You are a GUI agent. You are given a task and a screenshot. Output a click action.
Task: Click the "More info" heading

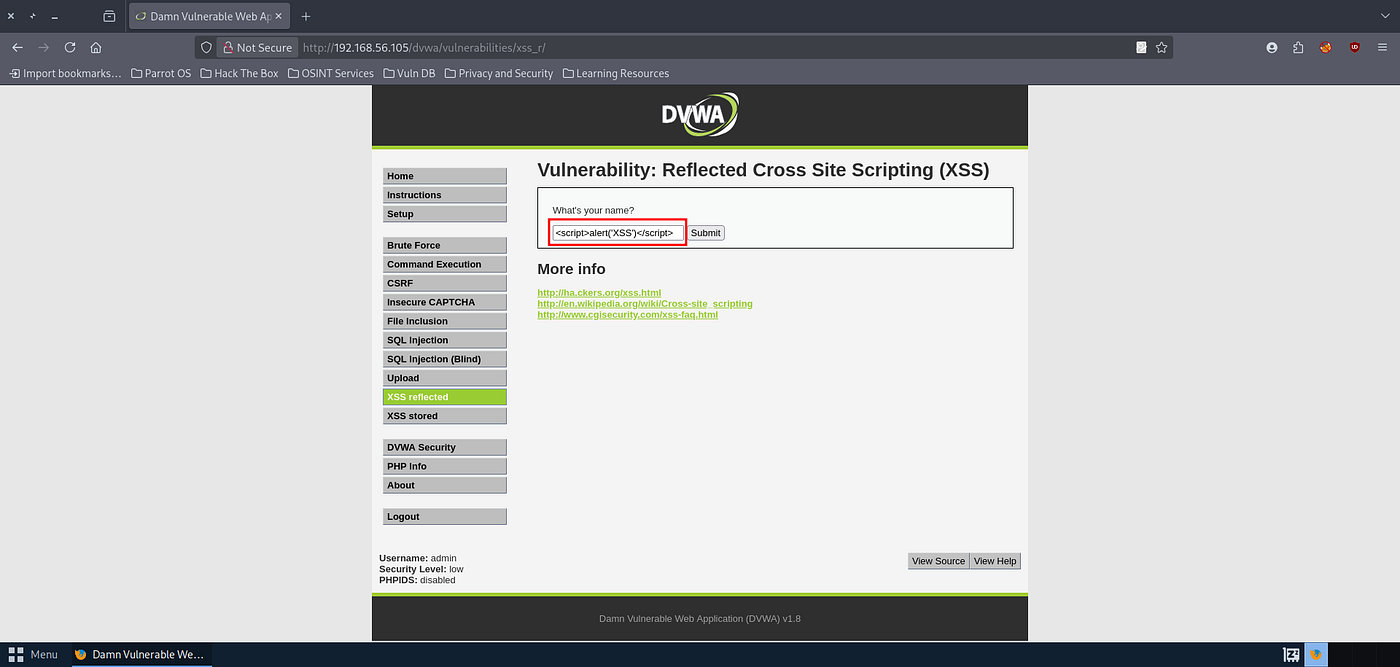(x=571, y=269)
